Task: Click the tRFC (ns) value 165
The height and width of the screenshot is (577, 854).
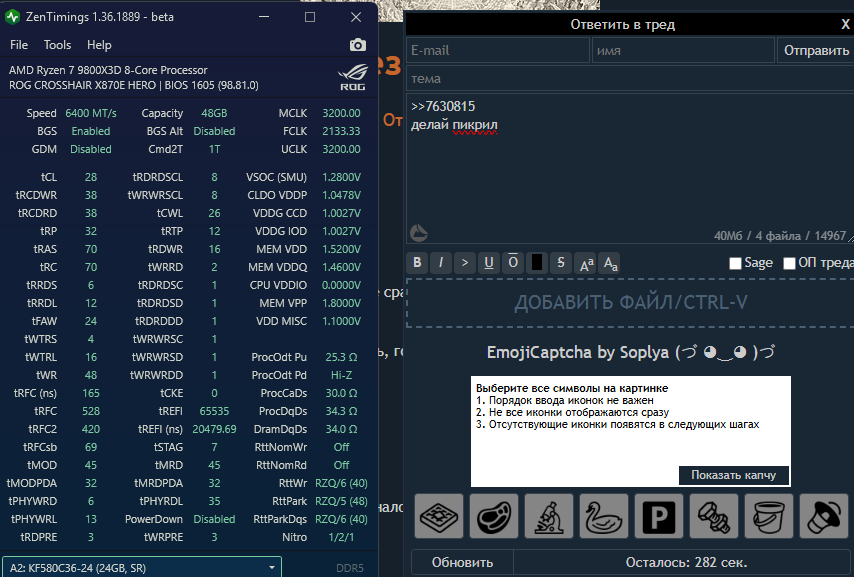Action: click(91, 393)
